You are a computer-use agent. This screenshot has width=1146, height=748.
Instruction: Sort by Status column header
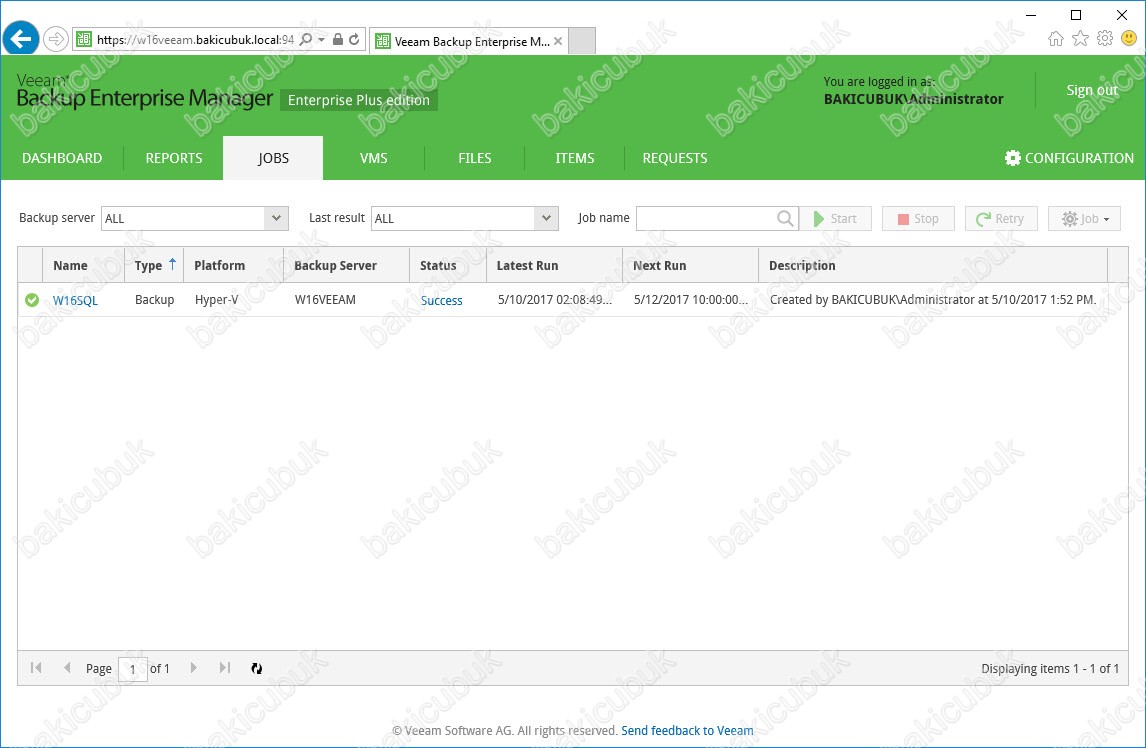click(x=448, y=265)
